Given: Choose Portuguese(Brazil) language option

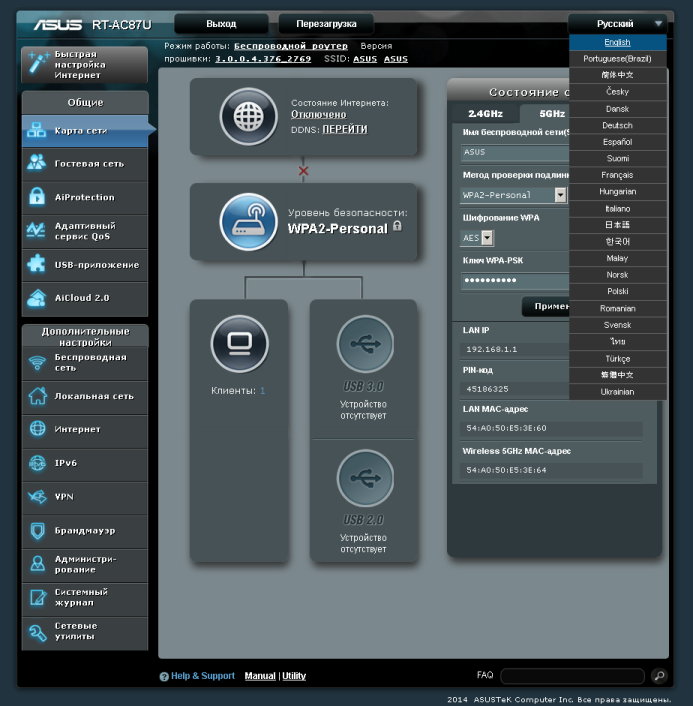Looking at the screenshot, I should click(x=617, y=59).
